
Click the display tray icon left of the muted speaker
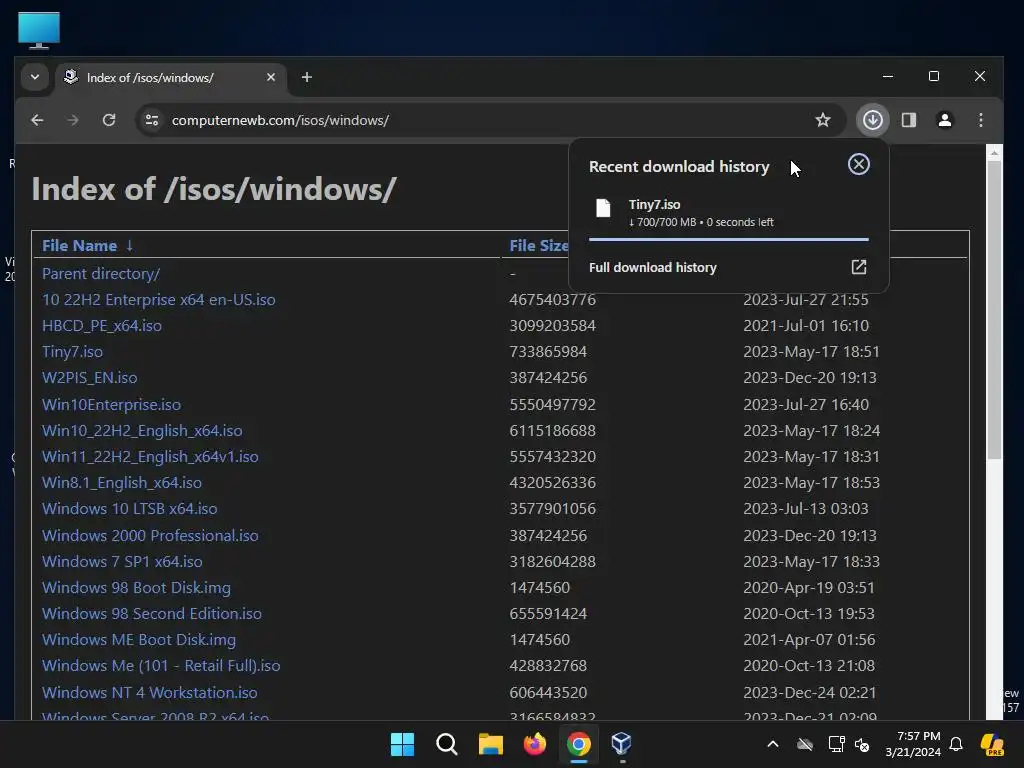tap(836, 744)
